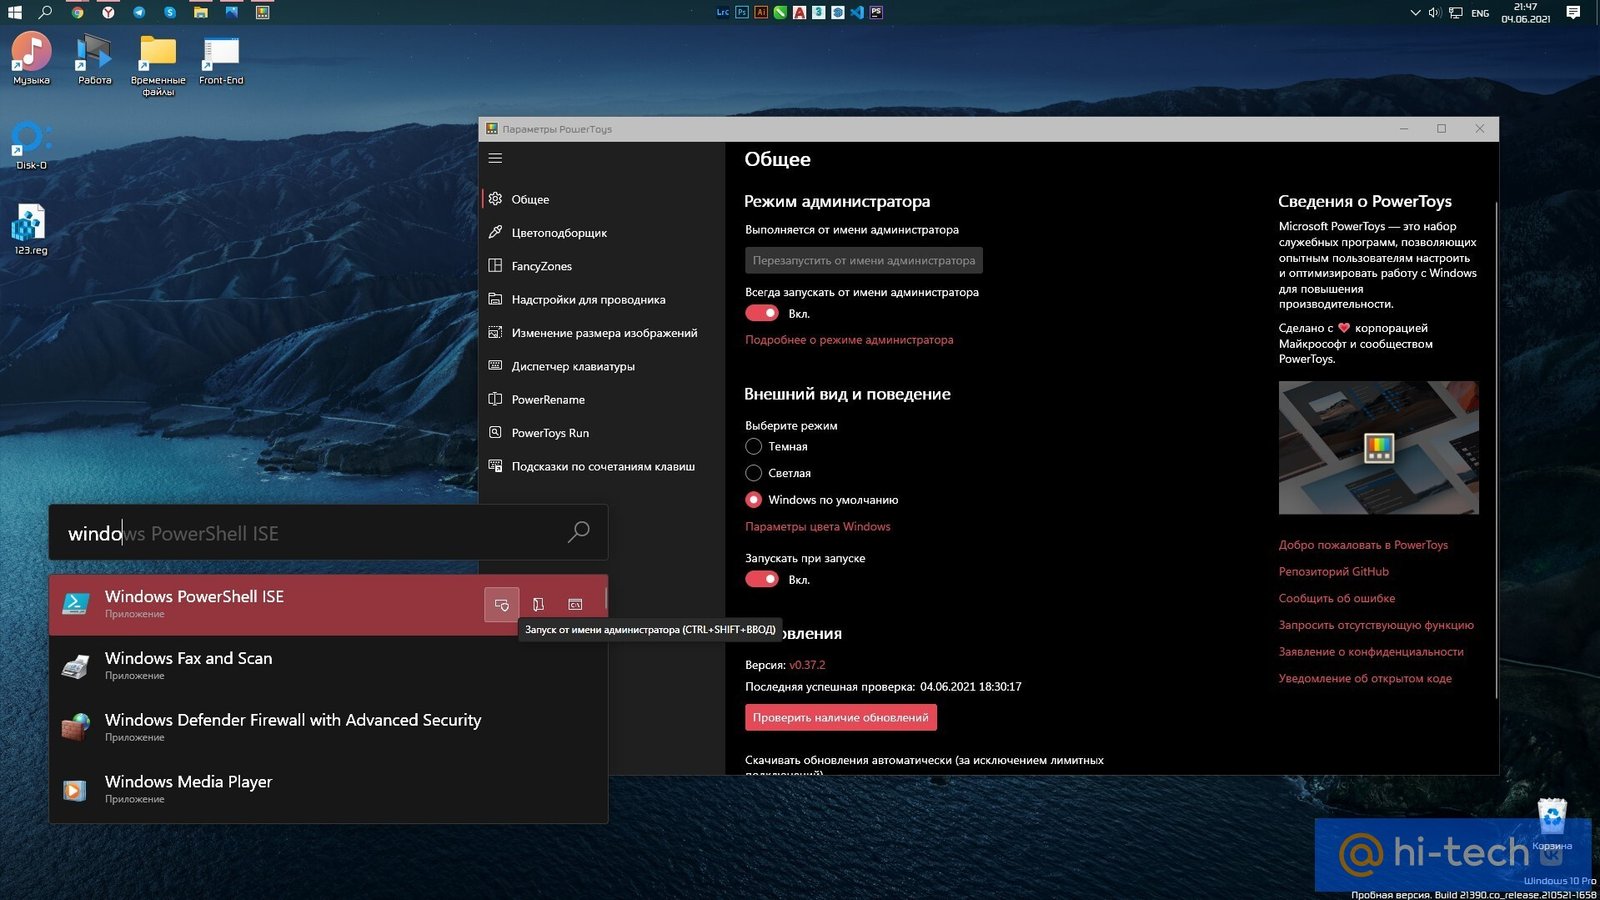
Task: Select the Временные файлы desktop folder
Action: coord(158,64)
